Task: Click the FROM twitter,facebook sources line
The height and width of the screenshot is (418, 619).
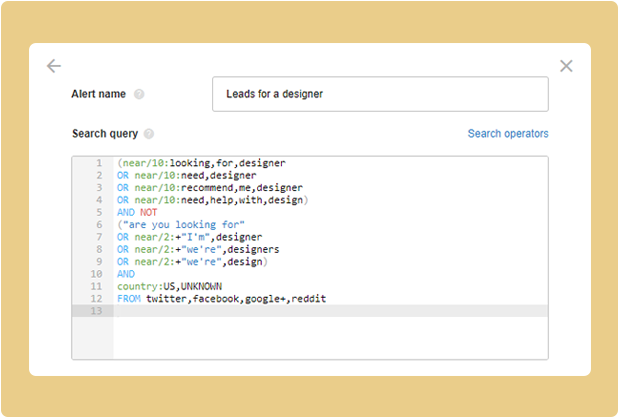Action: 221,299
